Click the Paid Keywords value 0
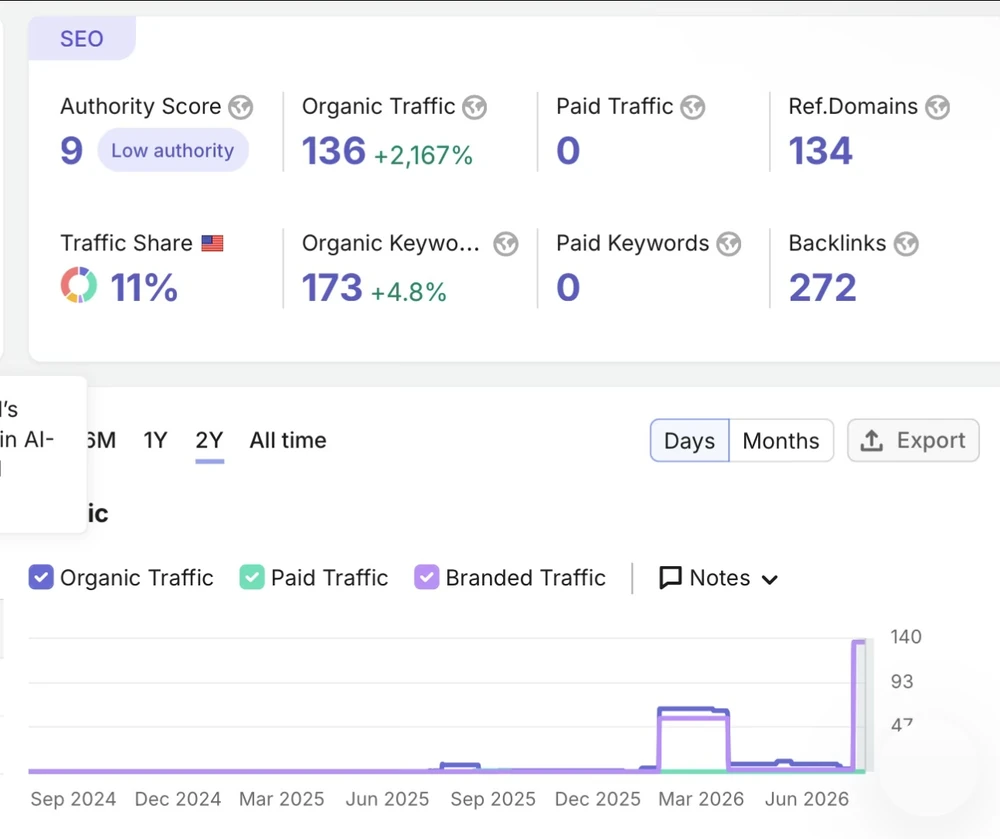Screen dimensions: 1000x839 coord(568,288)
